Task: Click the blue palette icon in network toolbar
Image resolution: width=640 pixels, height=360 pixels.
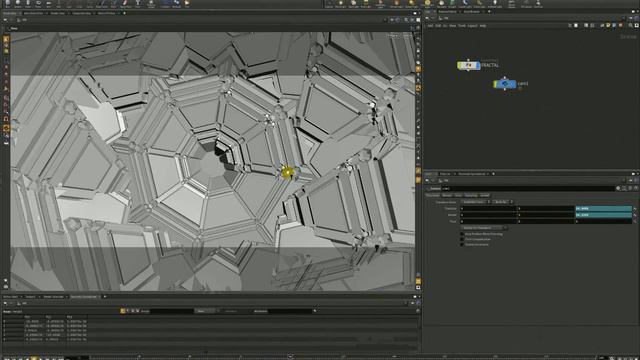Action: [x=614, y=25]
